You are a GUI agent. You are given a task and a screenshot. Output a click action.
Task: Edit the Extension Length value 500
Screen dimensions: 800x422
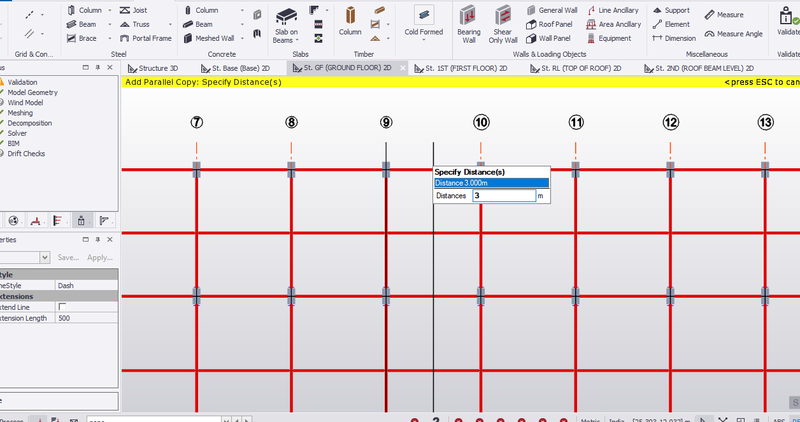pyautogui.click(x=86, y=318)
